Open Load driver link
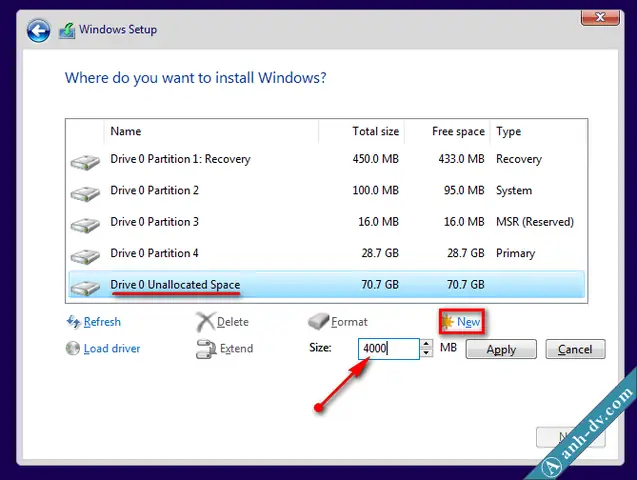Image resolution: width=637 pixels, height=480 pixels. click(112, 348)
